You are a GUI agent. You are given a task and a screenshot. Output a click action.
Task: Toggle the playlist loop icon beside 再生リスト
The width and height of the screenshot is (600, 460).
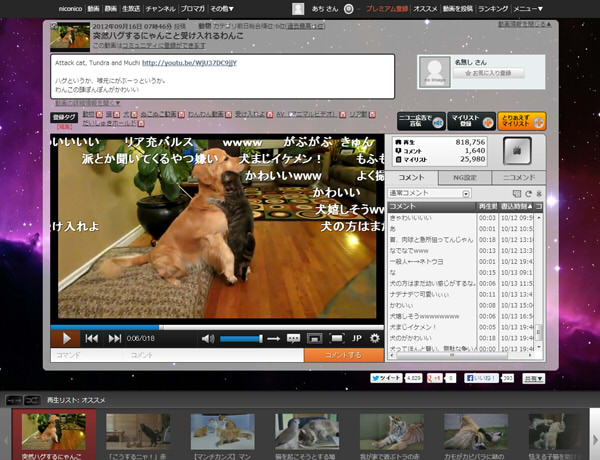32,400
